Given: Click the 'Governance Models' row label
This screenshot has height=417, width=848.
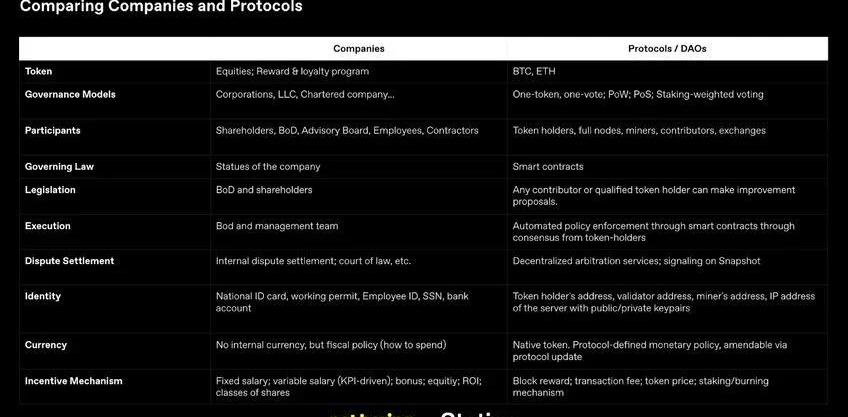Looking at the screenshot, I should pos(70,95).
